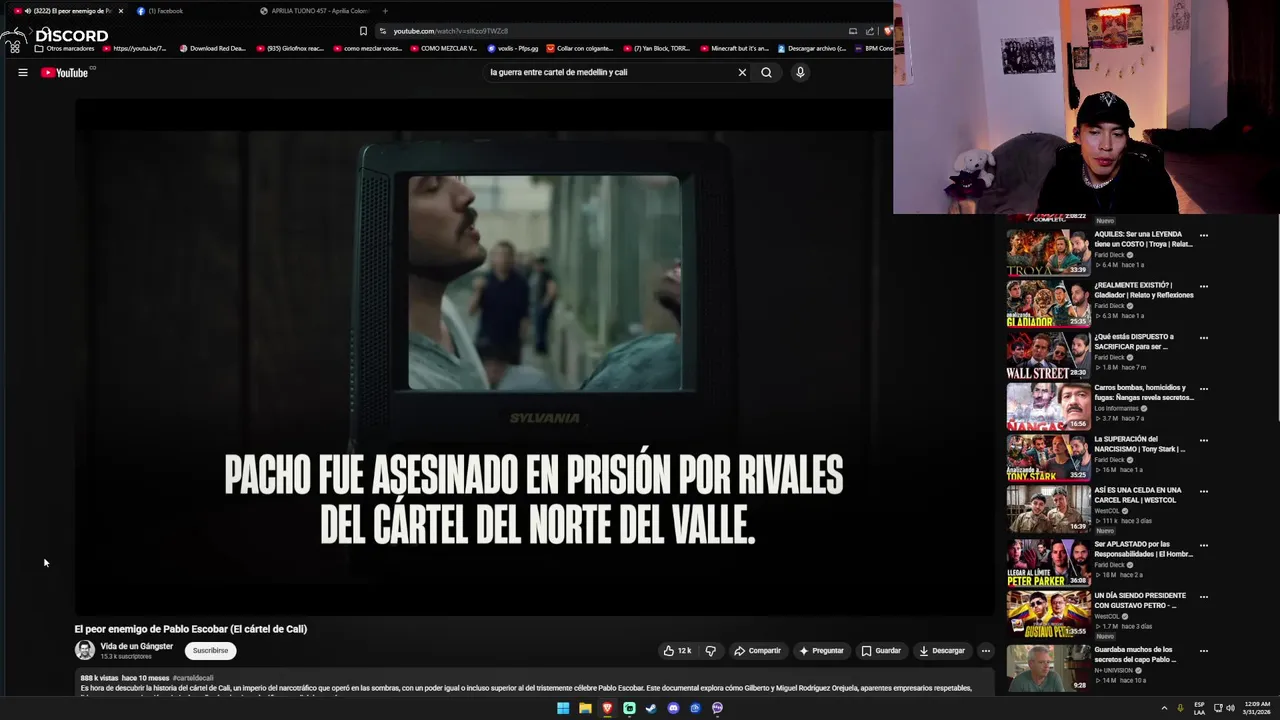
Task: Click the video player showing the TV
Action: click(x=533, y=355)
